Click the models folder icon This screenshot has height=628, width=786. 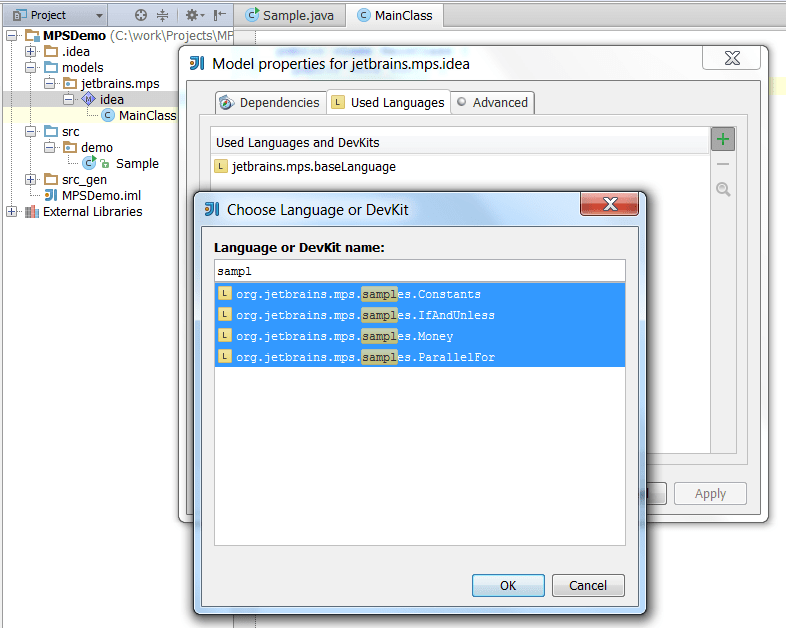[51, 67]
